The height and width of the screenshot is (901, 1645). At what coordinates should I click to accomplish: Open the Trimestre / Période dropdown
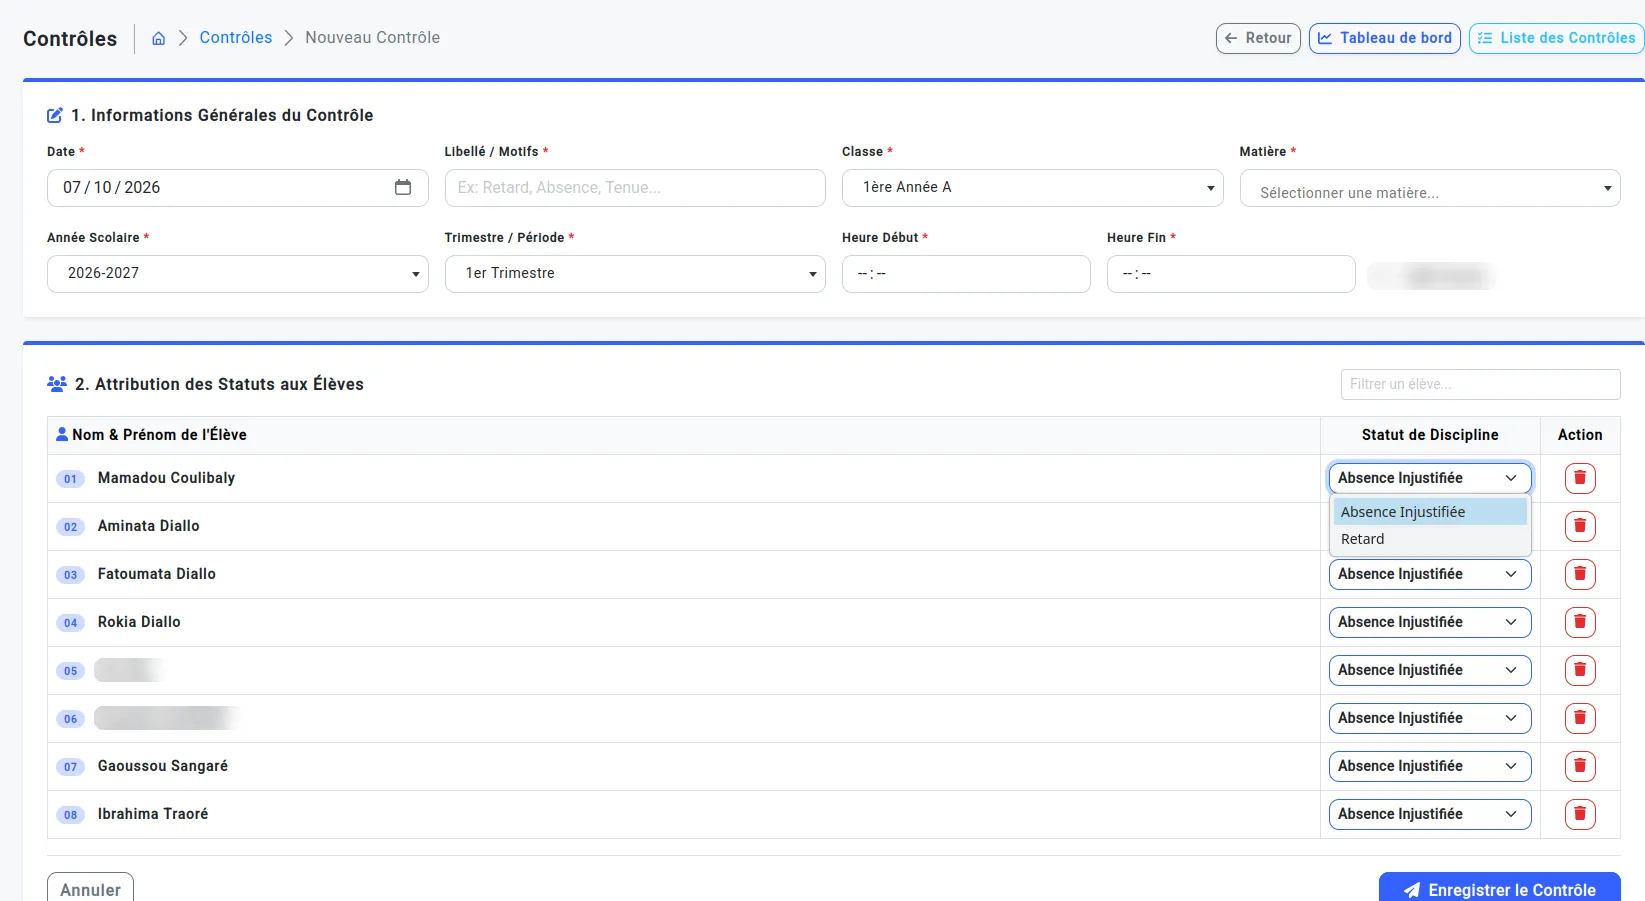(x=635, y=274)
